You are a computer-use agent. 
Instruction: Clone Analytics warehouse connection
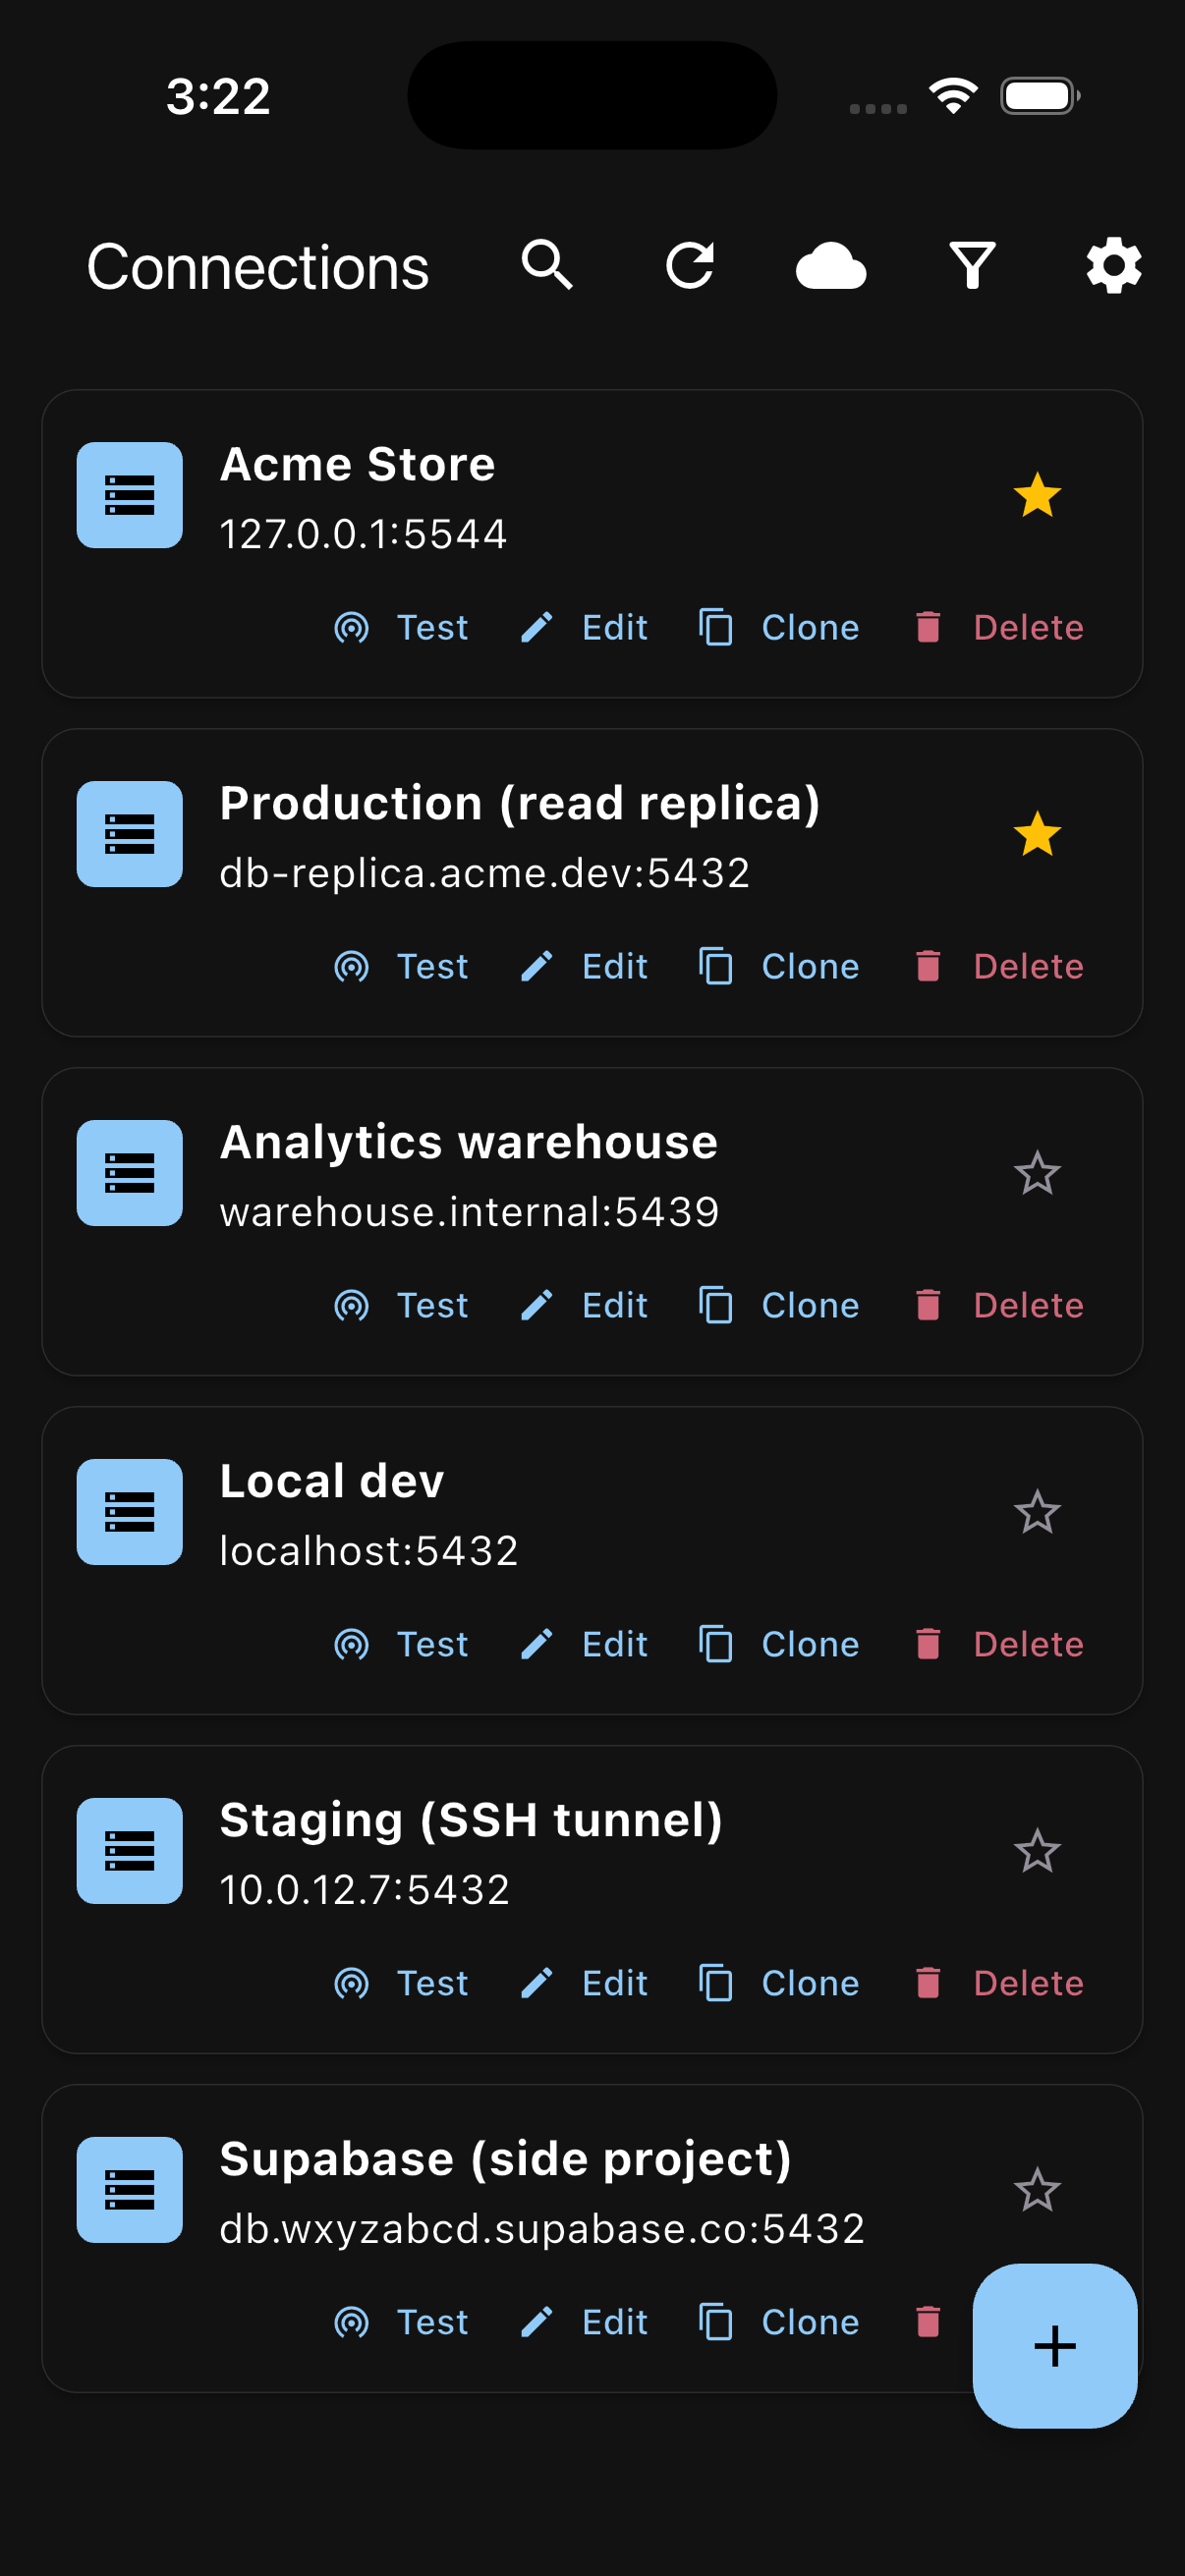(x=779, y=1306)
